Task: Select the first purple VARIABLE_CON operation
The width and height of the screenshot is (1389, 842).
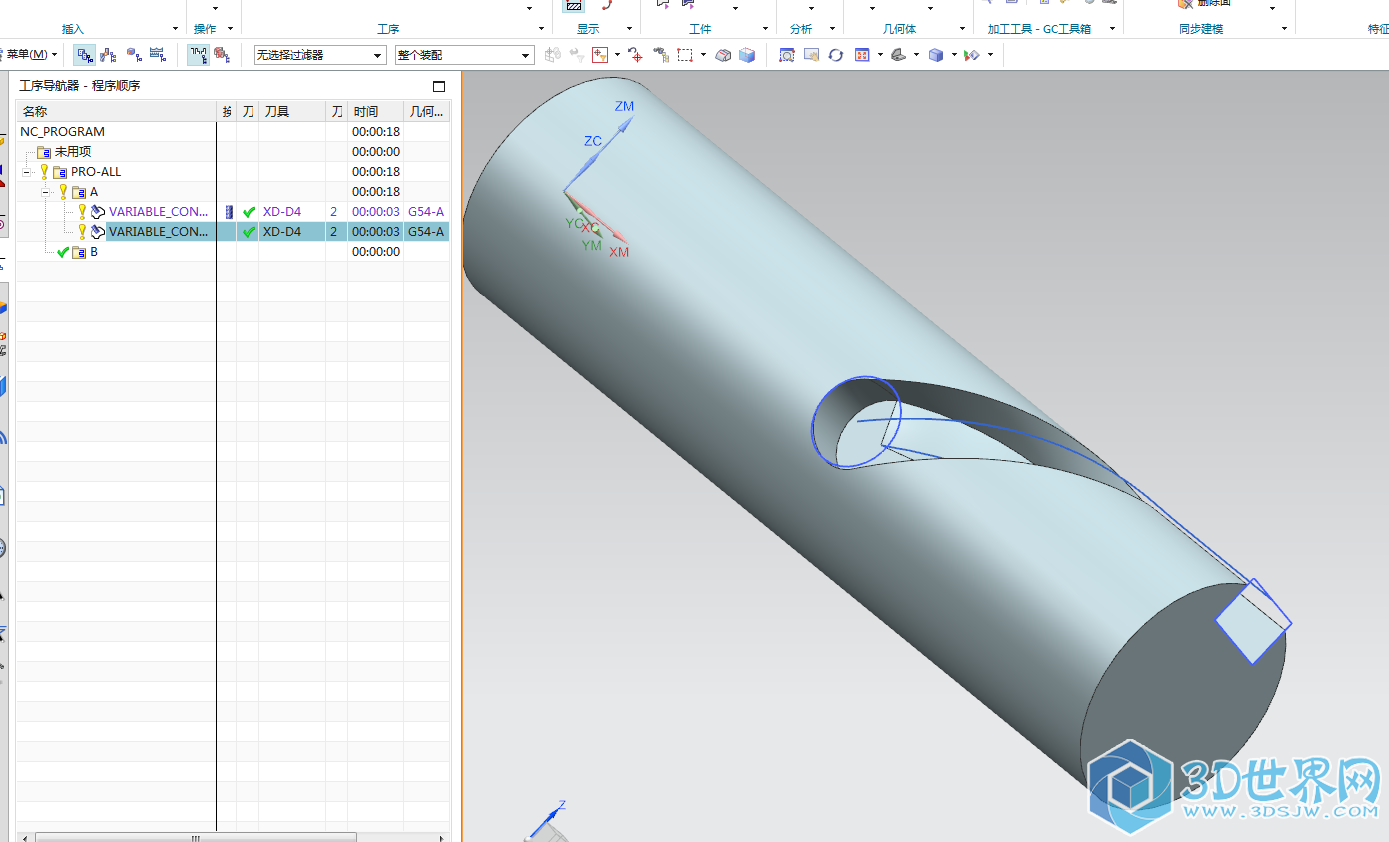Action: (x=158, y=212)
